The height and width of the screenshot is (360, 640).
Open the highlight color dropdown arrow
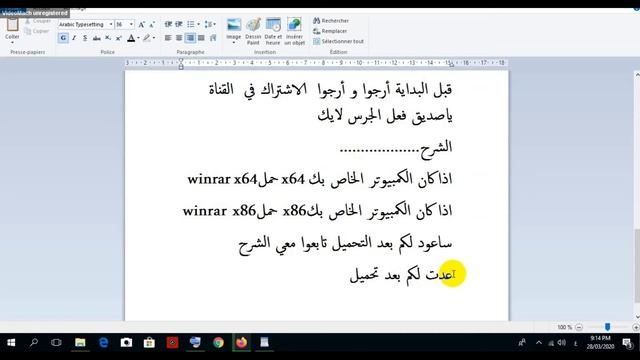pyautogui.click(x=154, y=38)
